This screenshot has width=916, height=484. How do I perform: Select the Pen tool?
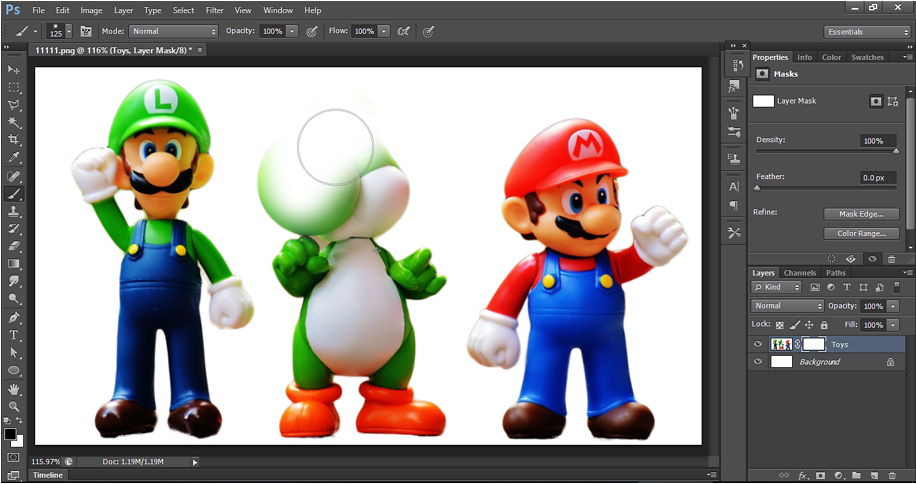[x=13, y=318]
